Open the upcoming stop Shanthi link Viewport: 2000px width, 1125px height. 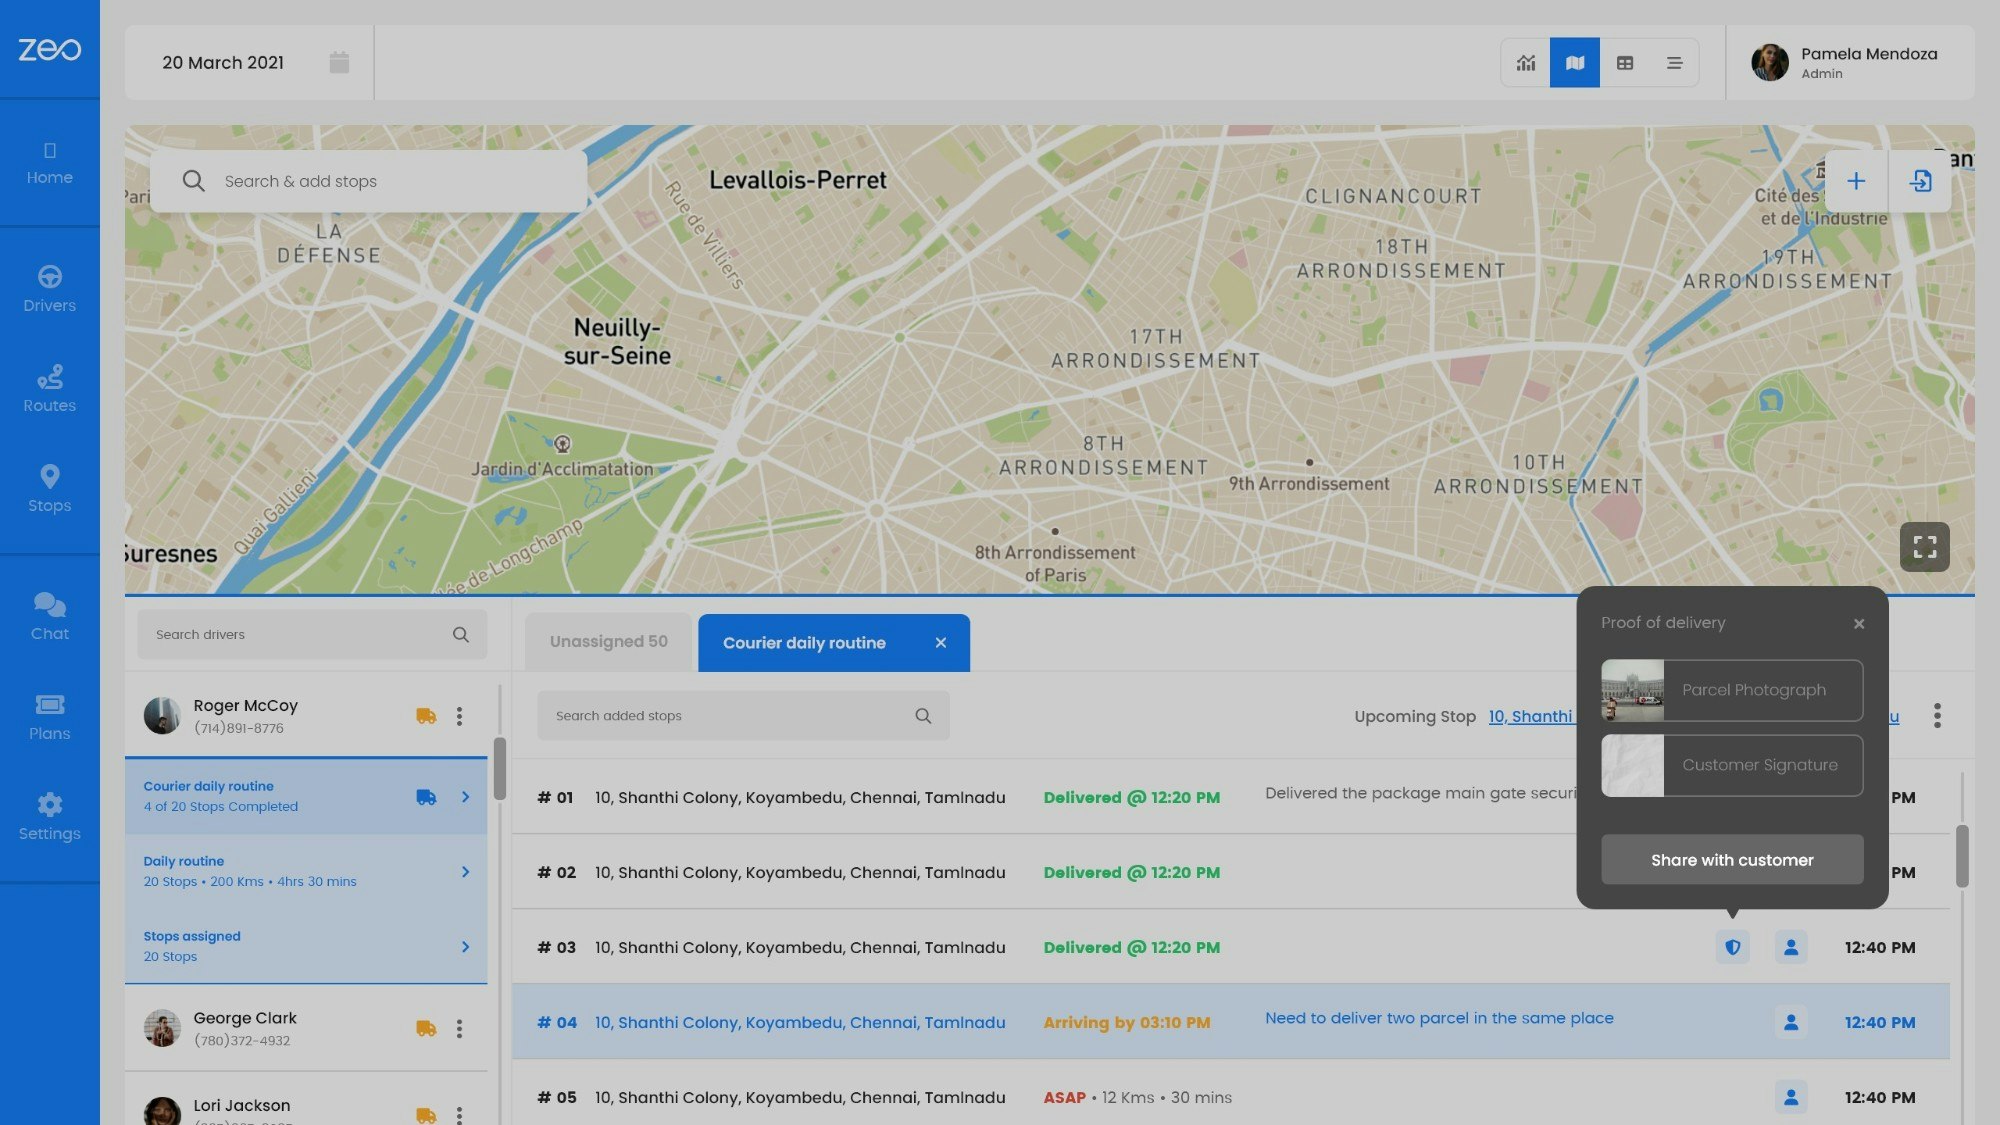click(x=1533, y=716)
